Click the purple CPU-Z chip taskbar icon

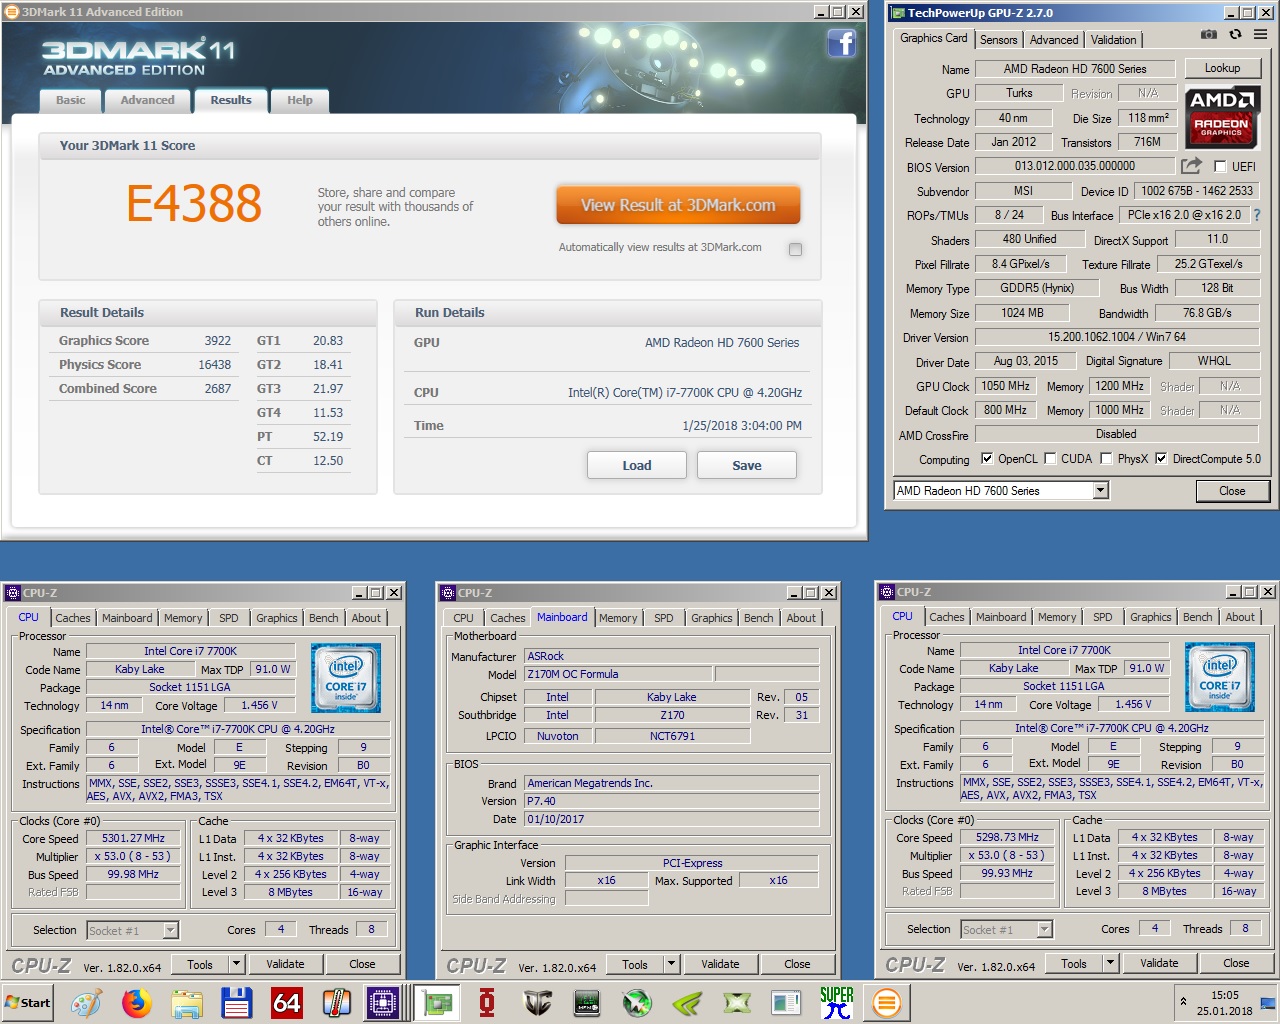(384, 1003)
